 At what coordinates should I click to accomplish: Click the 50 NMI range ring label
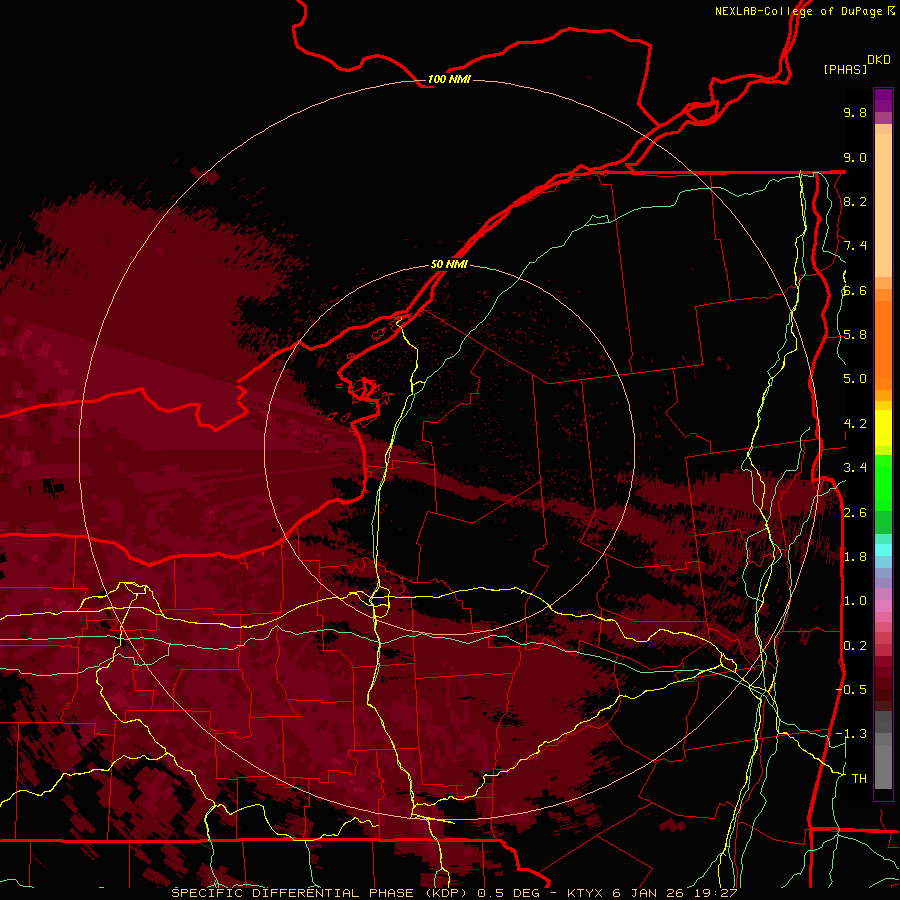449,264
